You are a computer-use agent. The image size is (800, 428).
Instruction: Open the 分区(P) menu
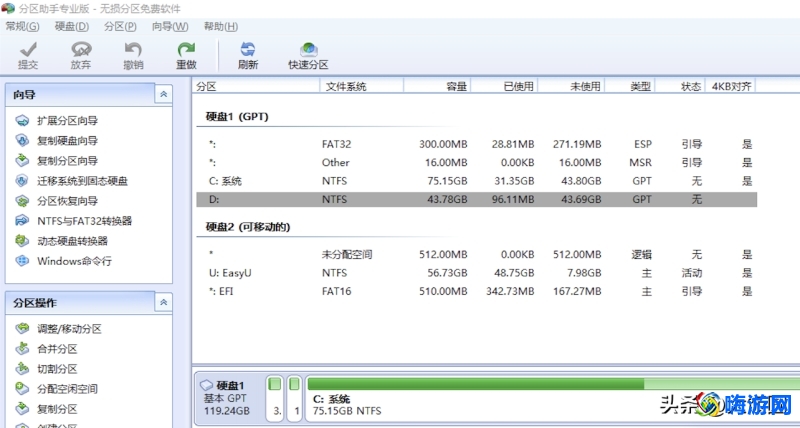tap(120, 27)
